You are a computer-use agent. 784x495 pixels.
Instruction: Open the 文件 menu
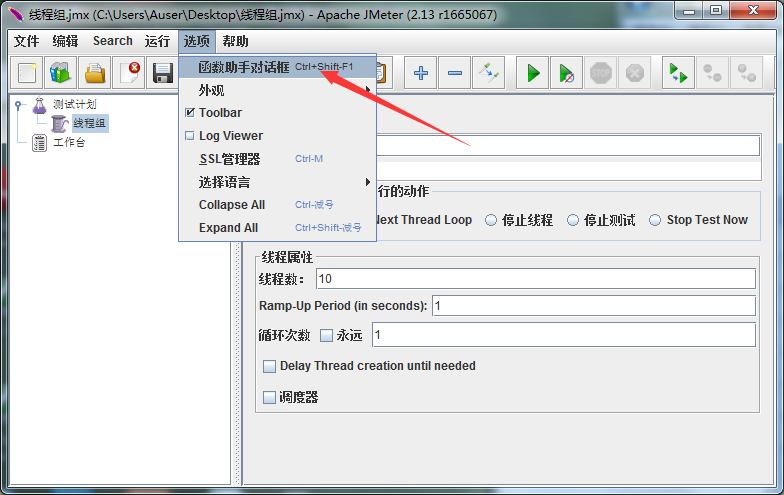point(26,41)
